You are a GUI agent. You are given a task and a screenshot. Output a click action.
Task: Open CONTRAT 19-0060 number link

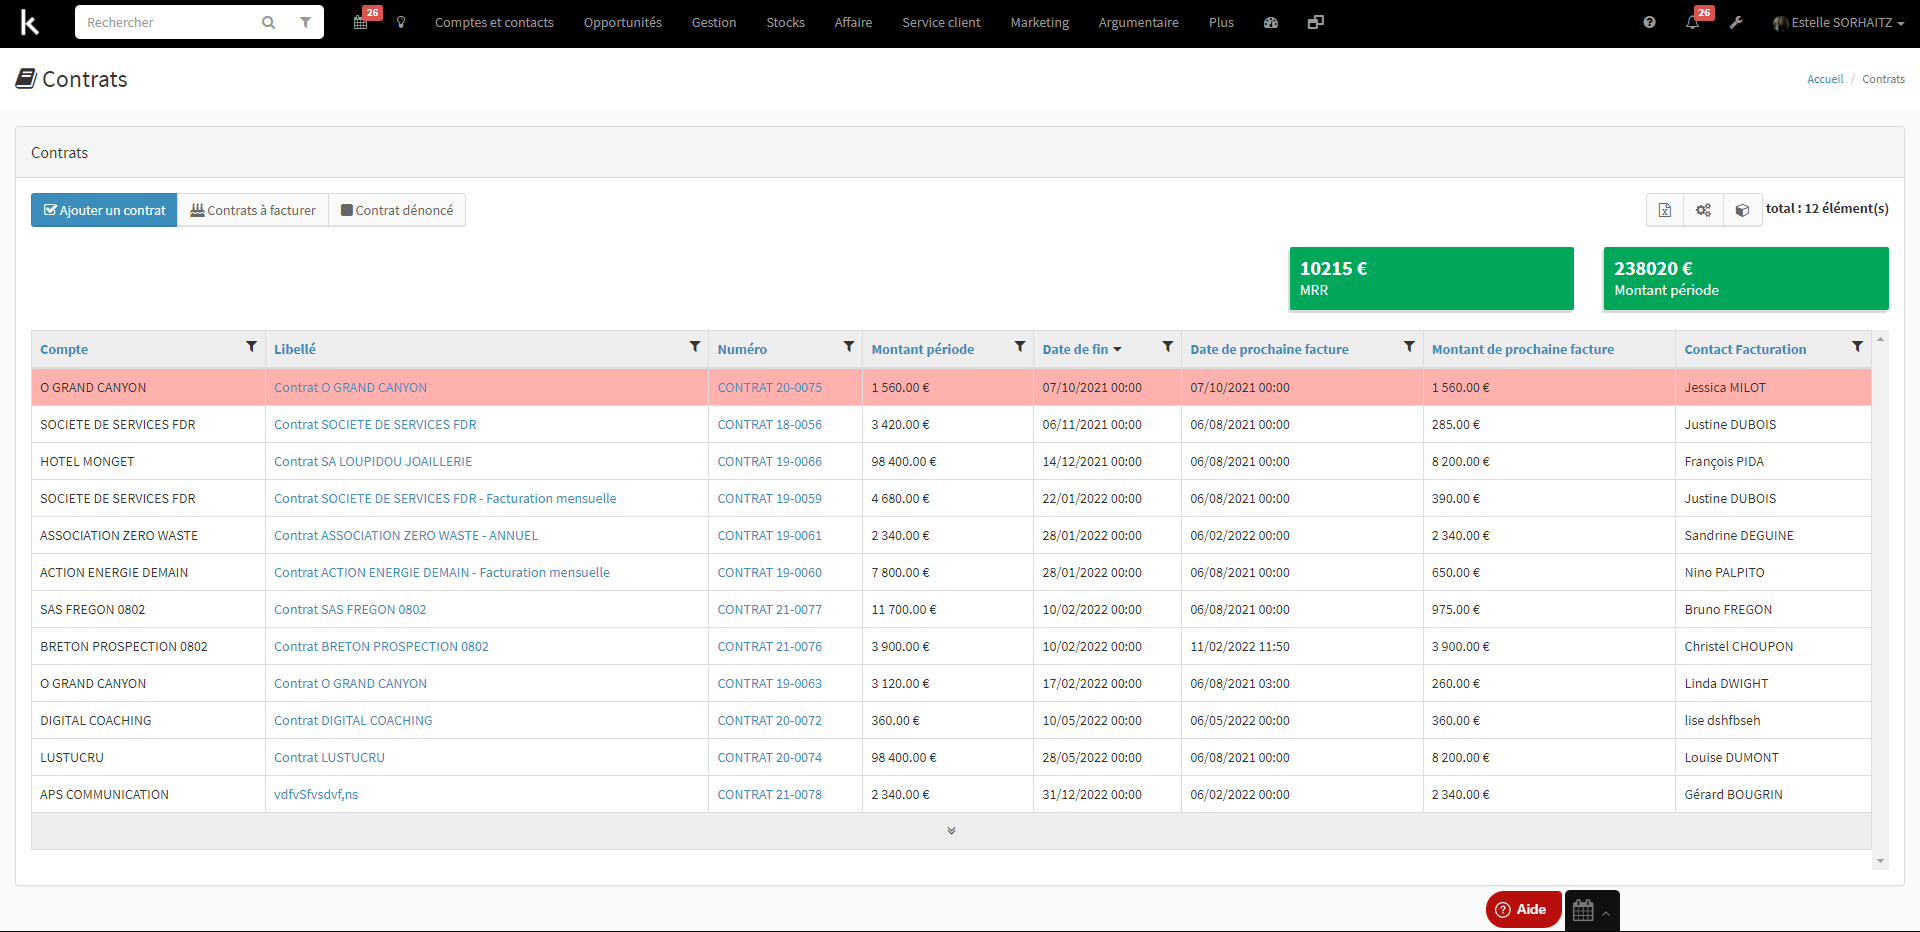[x=769, y=572]
